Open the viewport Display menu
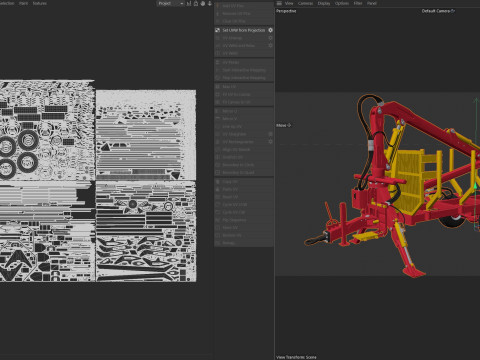The height and width of the screenshot is (360, 480). click(324, 3)
